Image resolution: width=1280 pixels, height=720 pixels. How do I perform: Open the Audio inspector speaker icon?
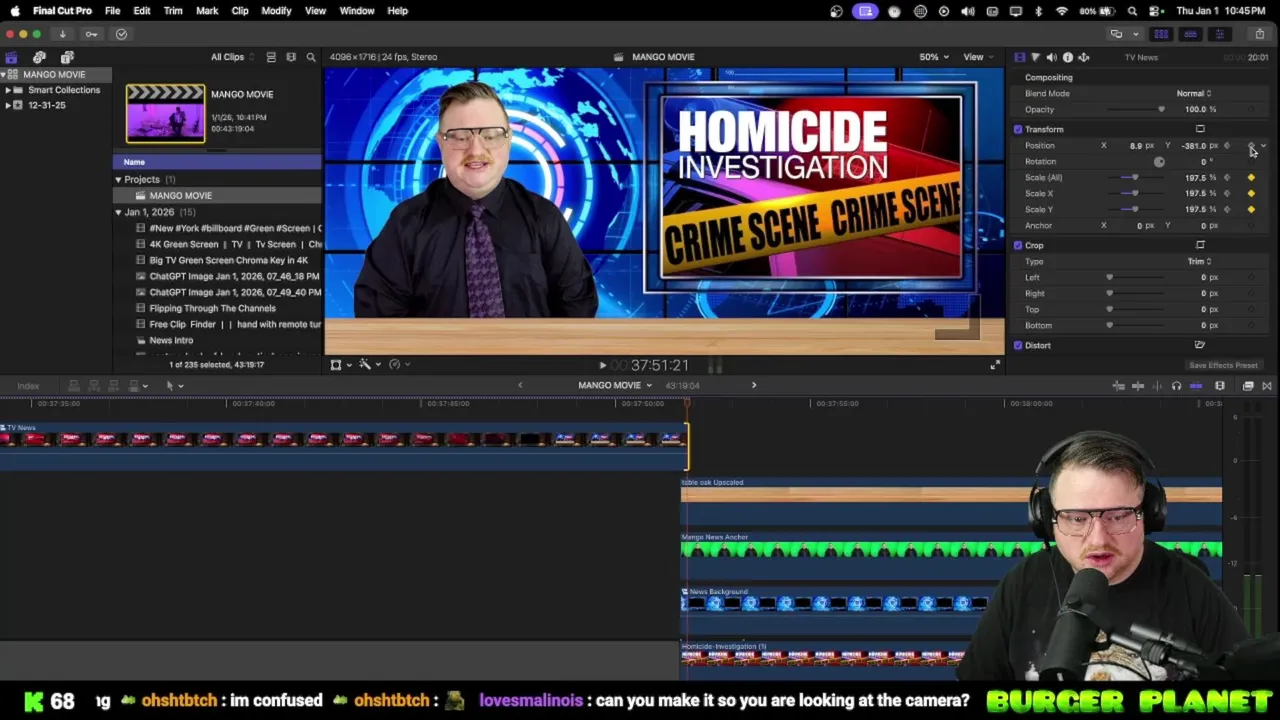click(x=1051, y=57)
